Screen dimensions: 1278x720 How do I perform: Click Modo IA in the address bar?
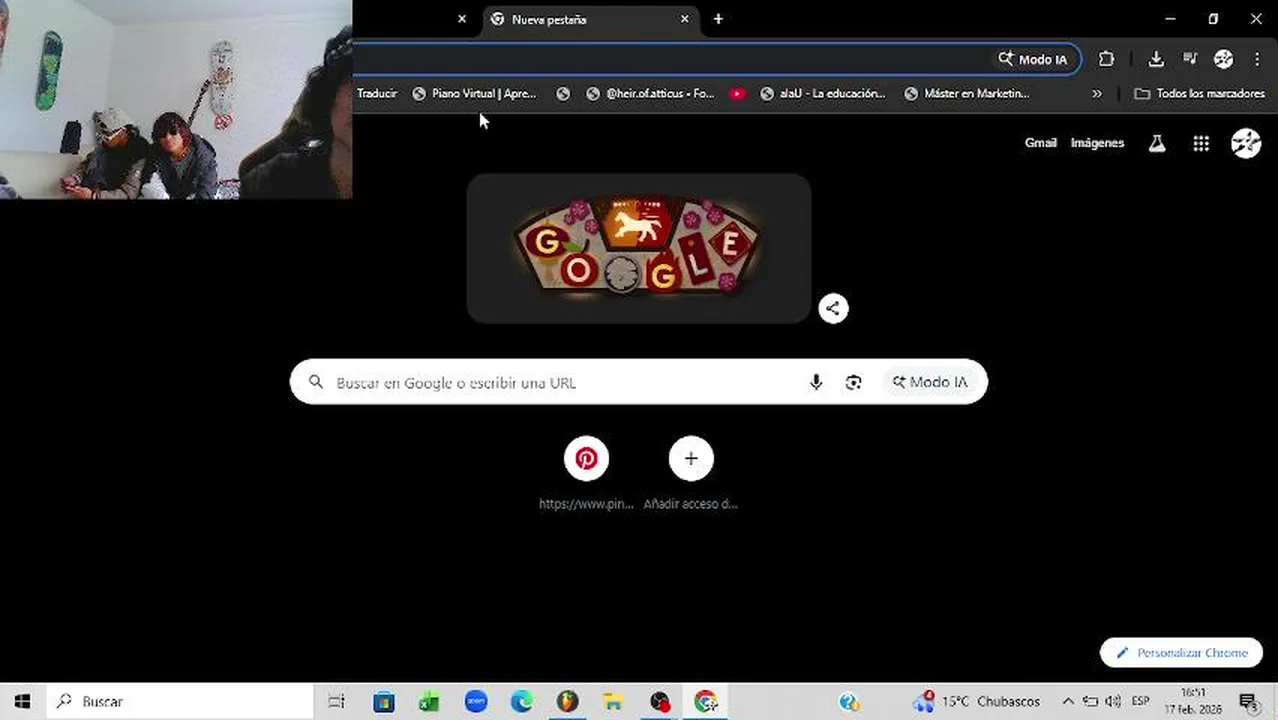point(1033,59)
